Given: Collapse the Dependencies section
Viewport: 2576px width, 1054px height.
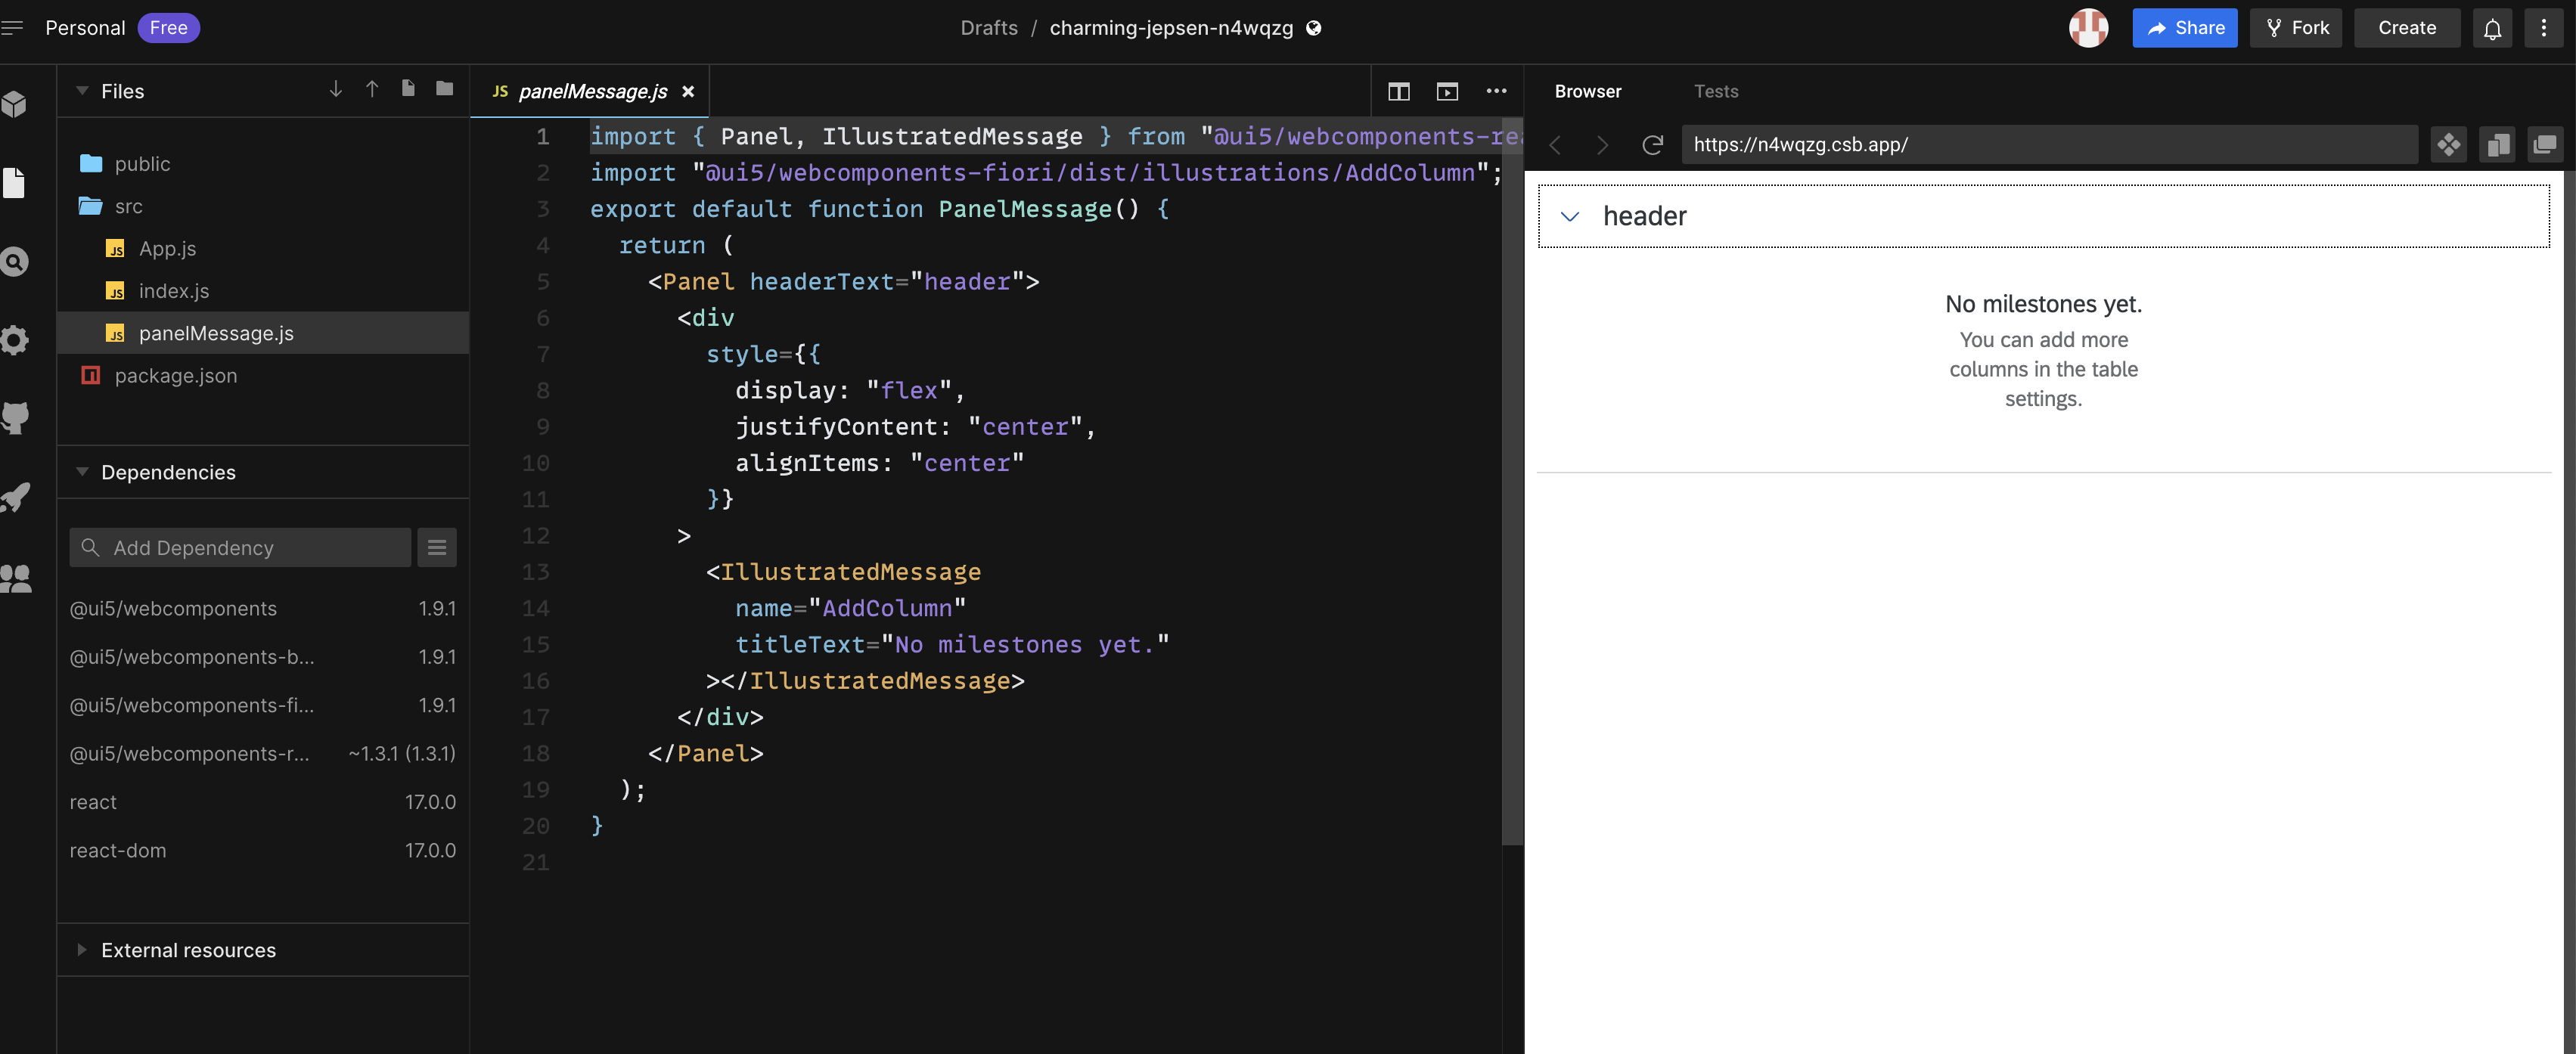Looking at the screenshot, I should [82, 472].
